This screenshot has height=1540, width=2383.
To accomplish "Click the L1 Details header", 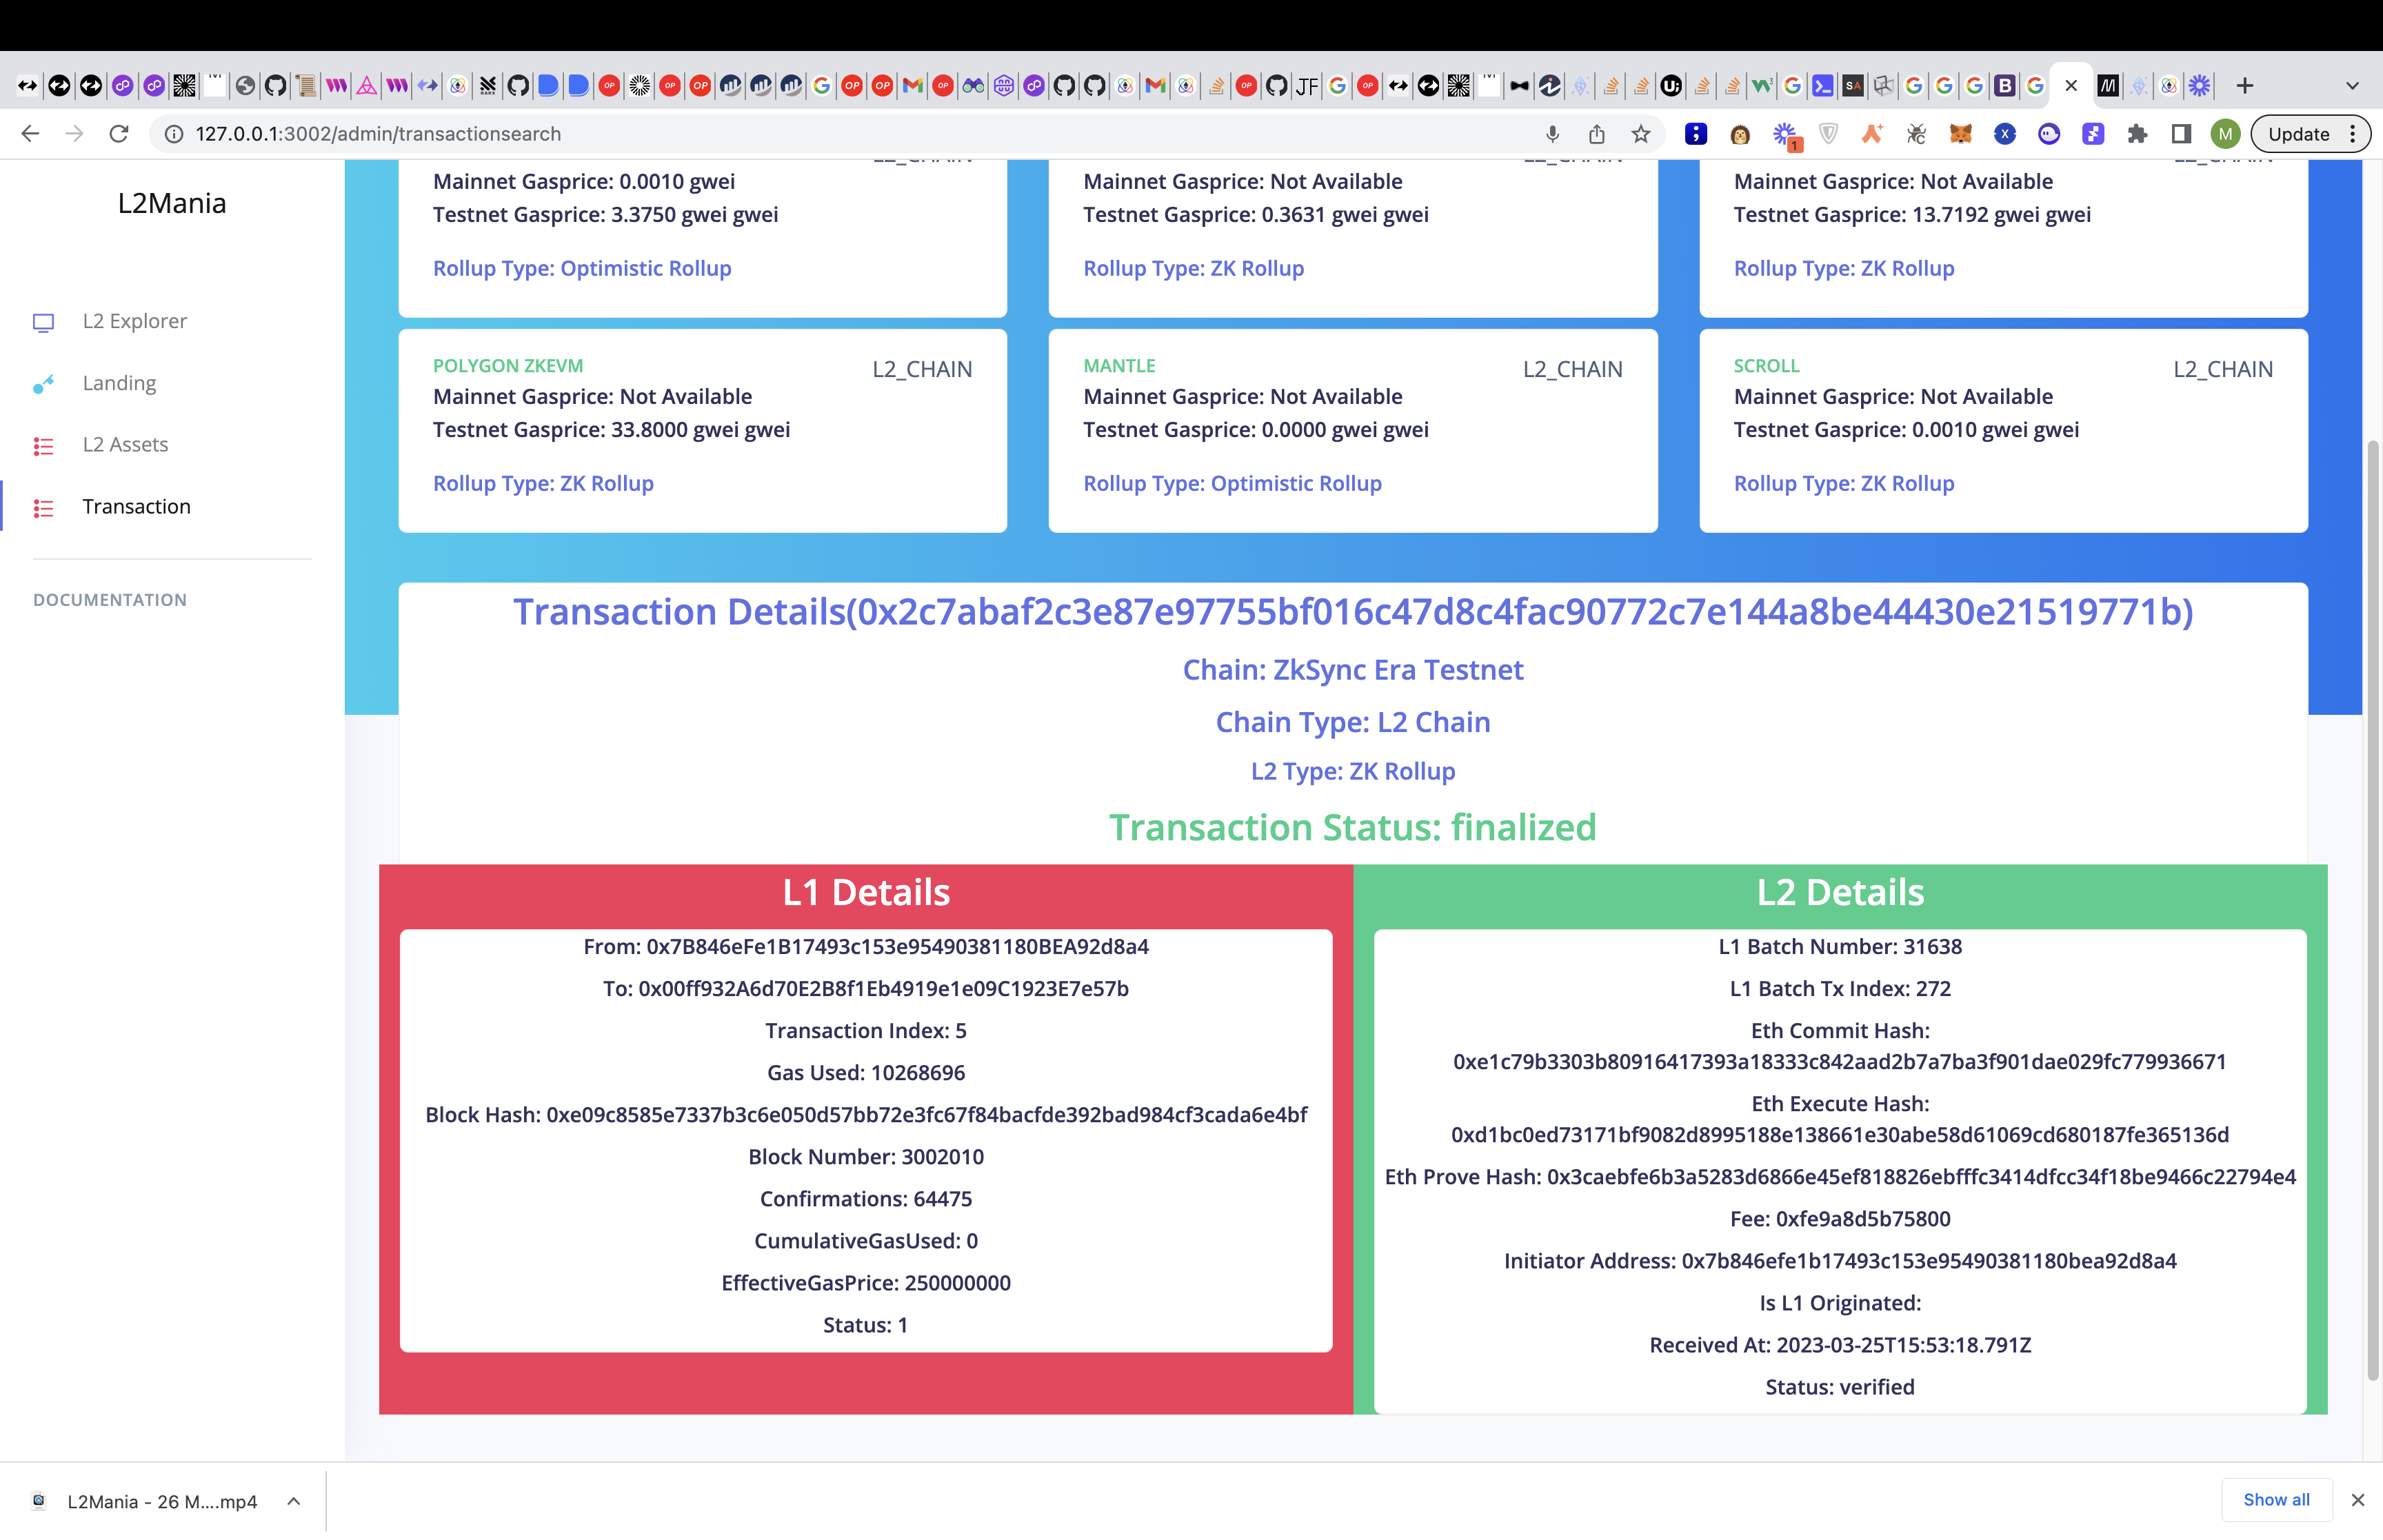I will tap(866, 893).
